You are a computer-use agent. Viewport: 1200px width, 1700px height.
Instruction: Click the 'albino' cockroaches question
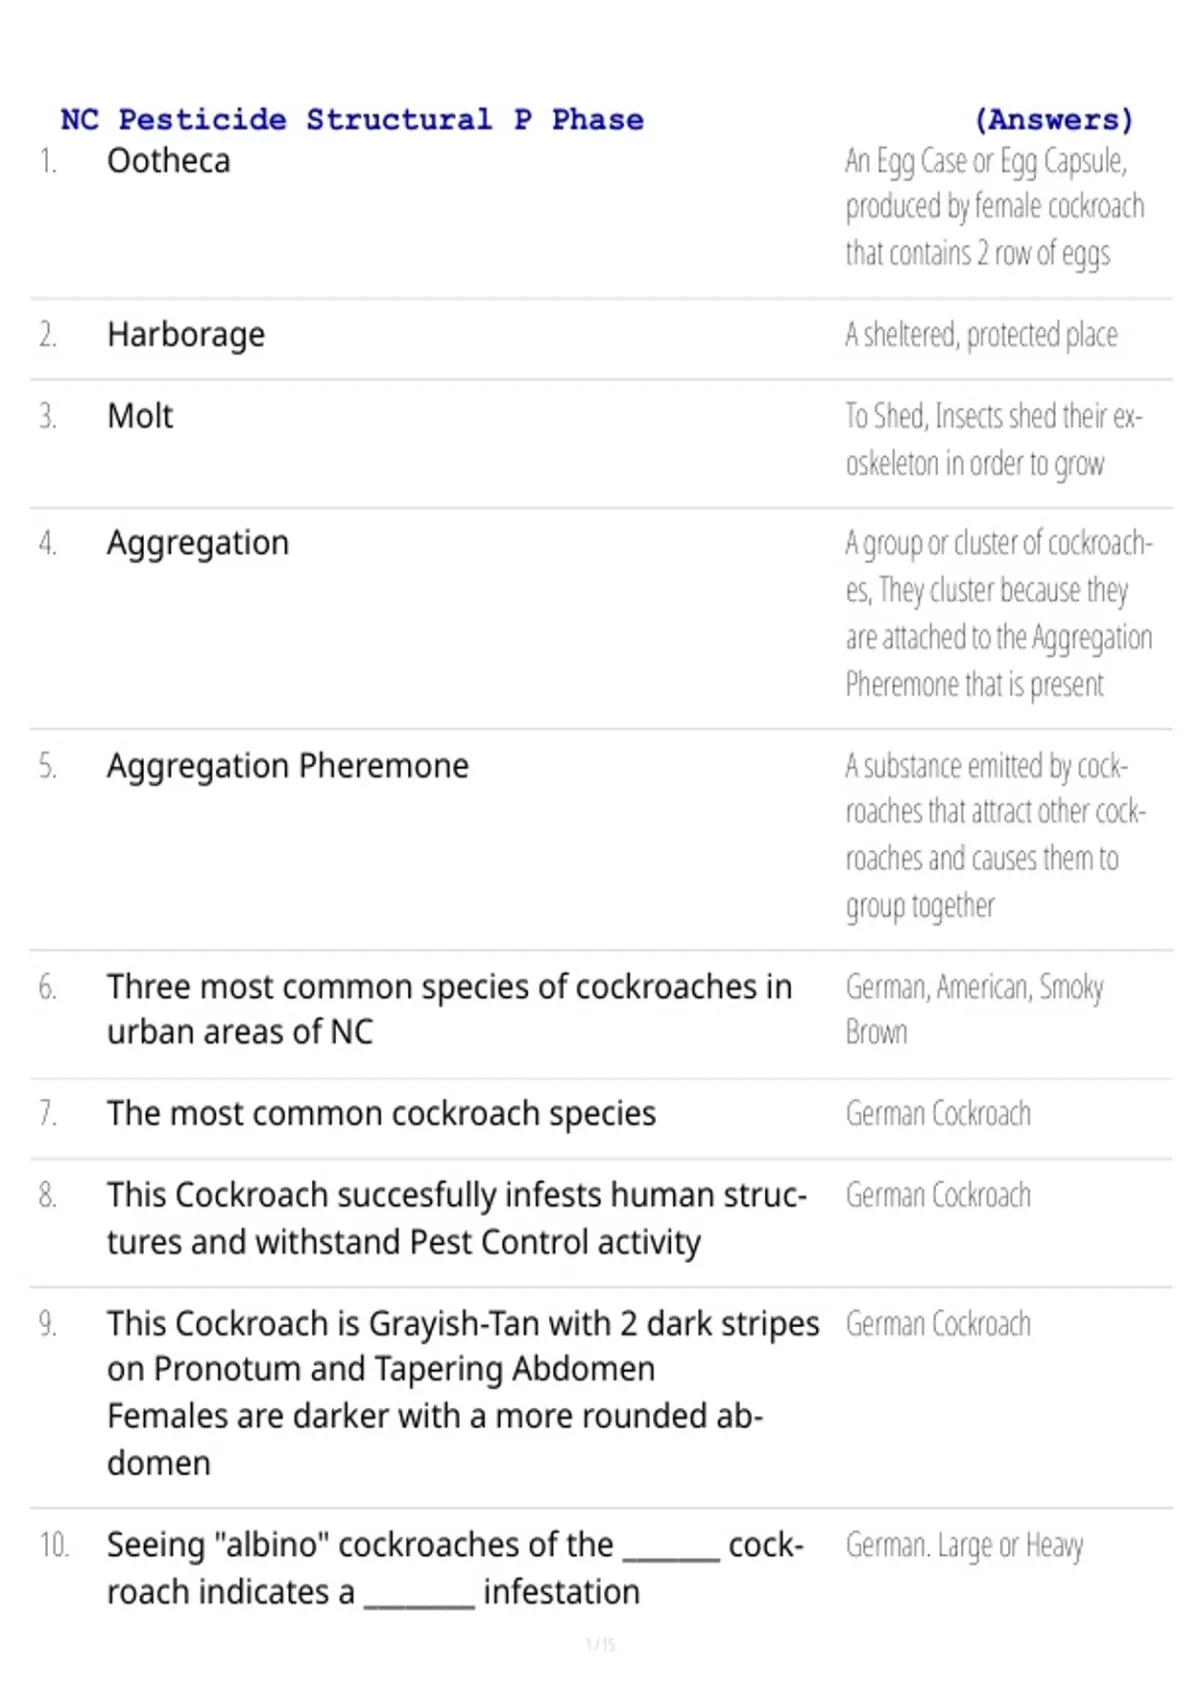click(455, 1568)
